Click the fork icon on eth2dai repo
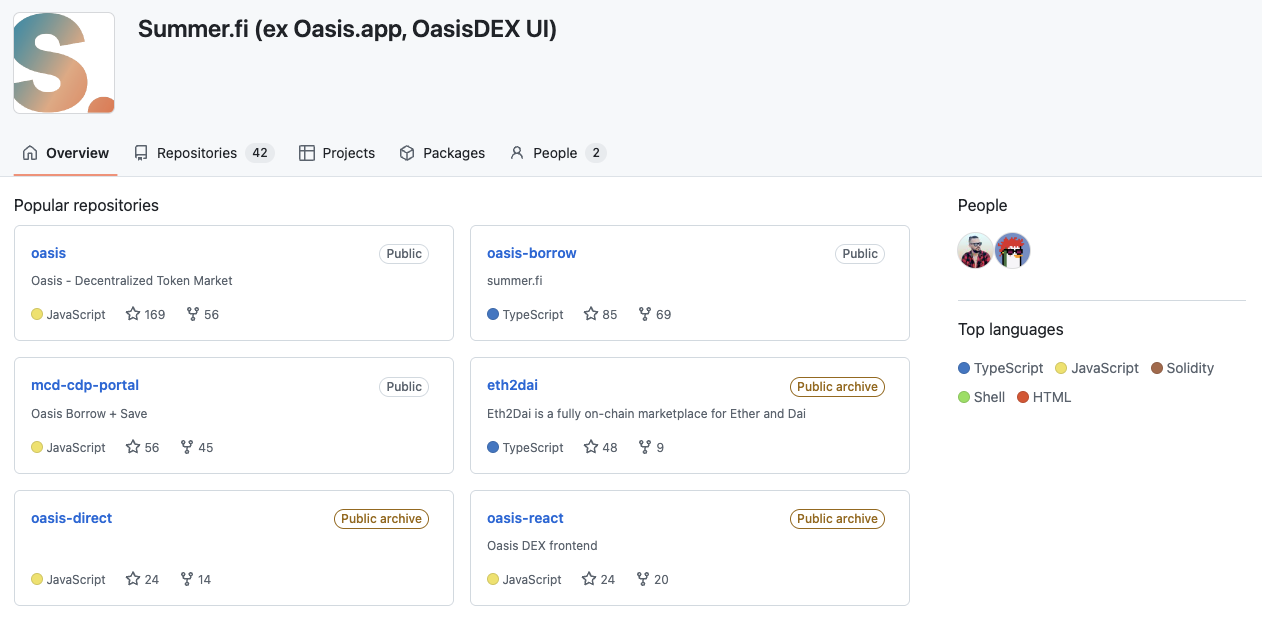Image resolution: width=1262 pixels, height=617 pixels. pyautogui.click(x=645, y=447)
